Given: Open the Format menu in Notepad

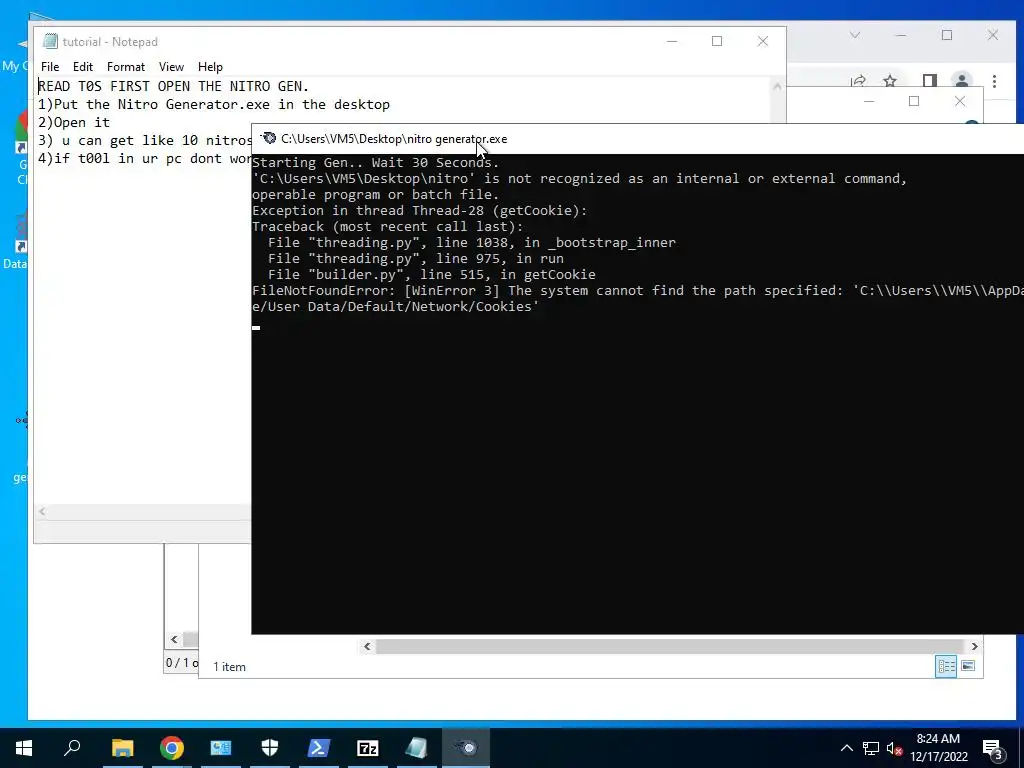Looking at the screenshot, I should (x=125, y=67).
